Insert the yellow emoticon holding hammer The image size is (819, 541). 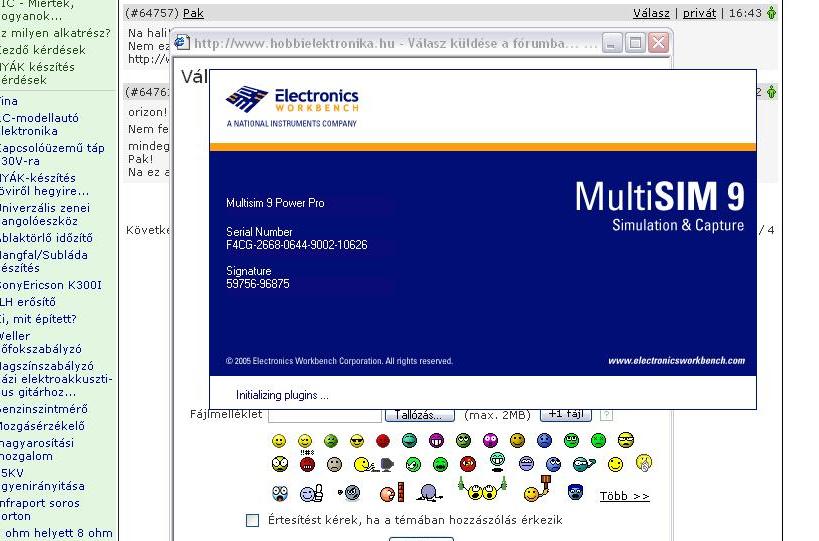point(537,489)
